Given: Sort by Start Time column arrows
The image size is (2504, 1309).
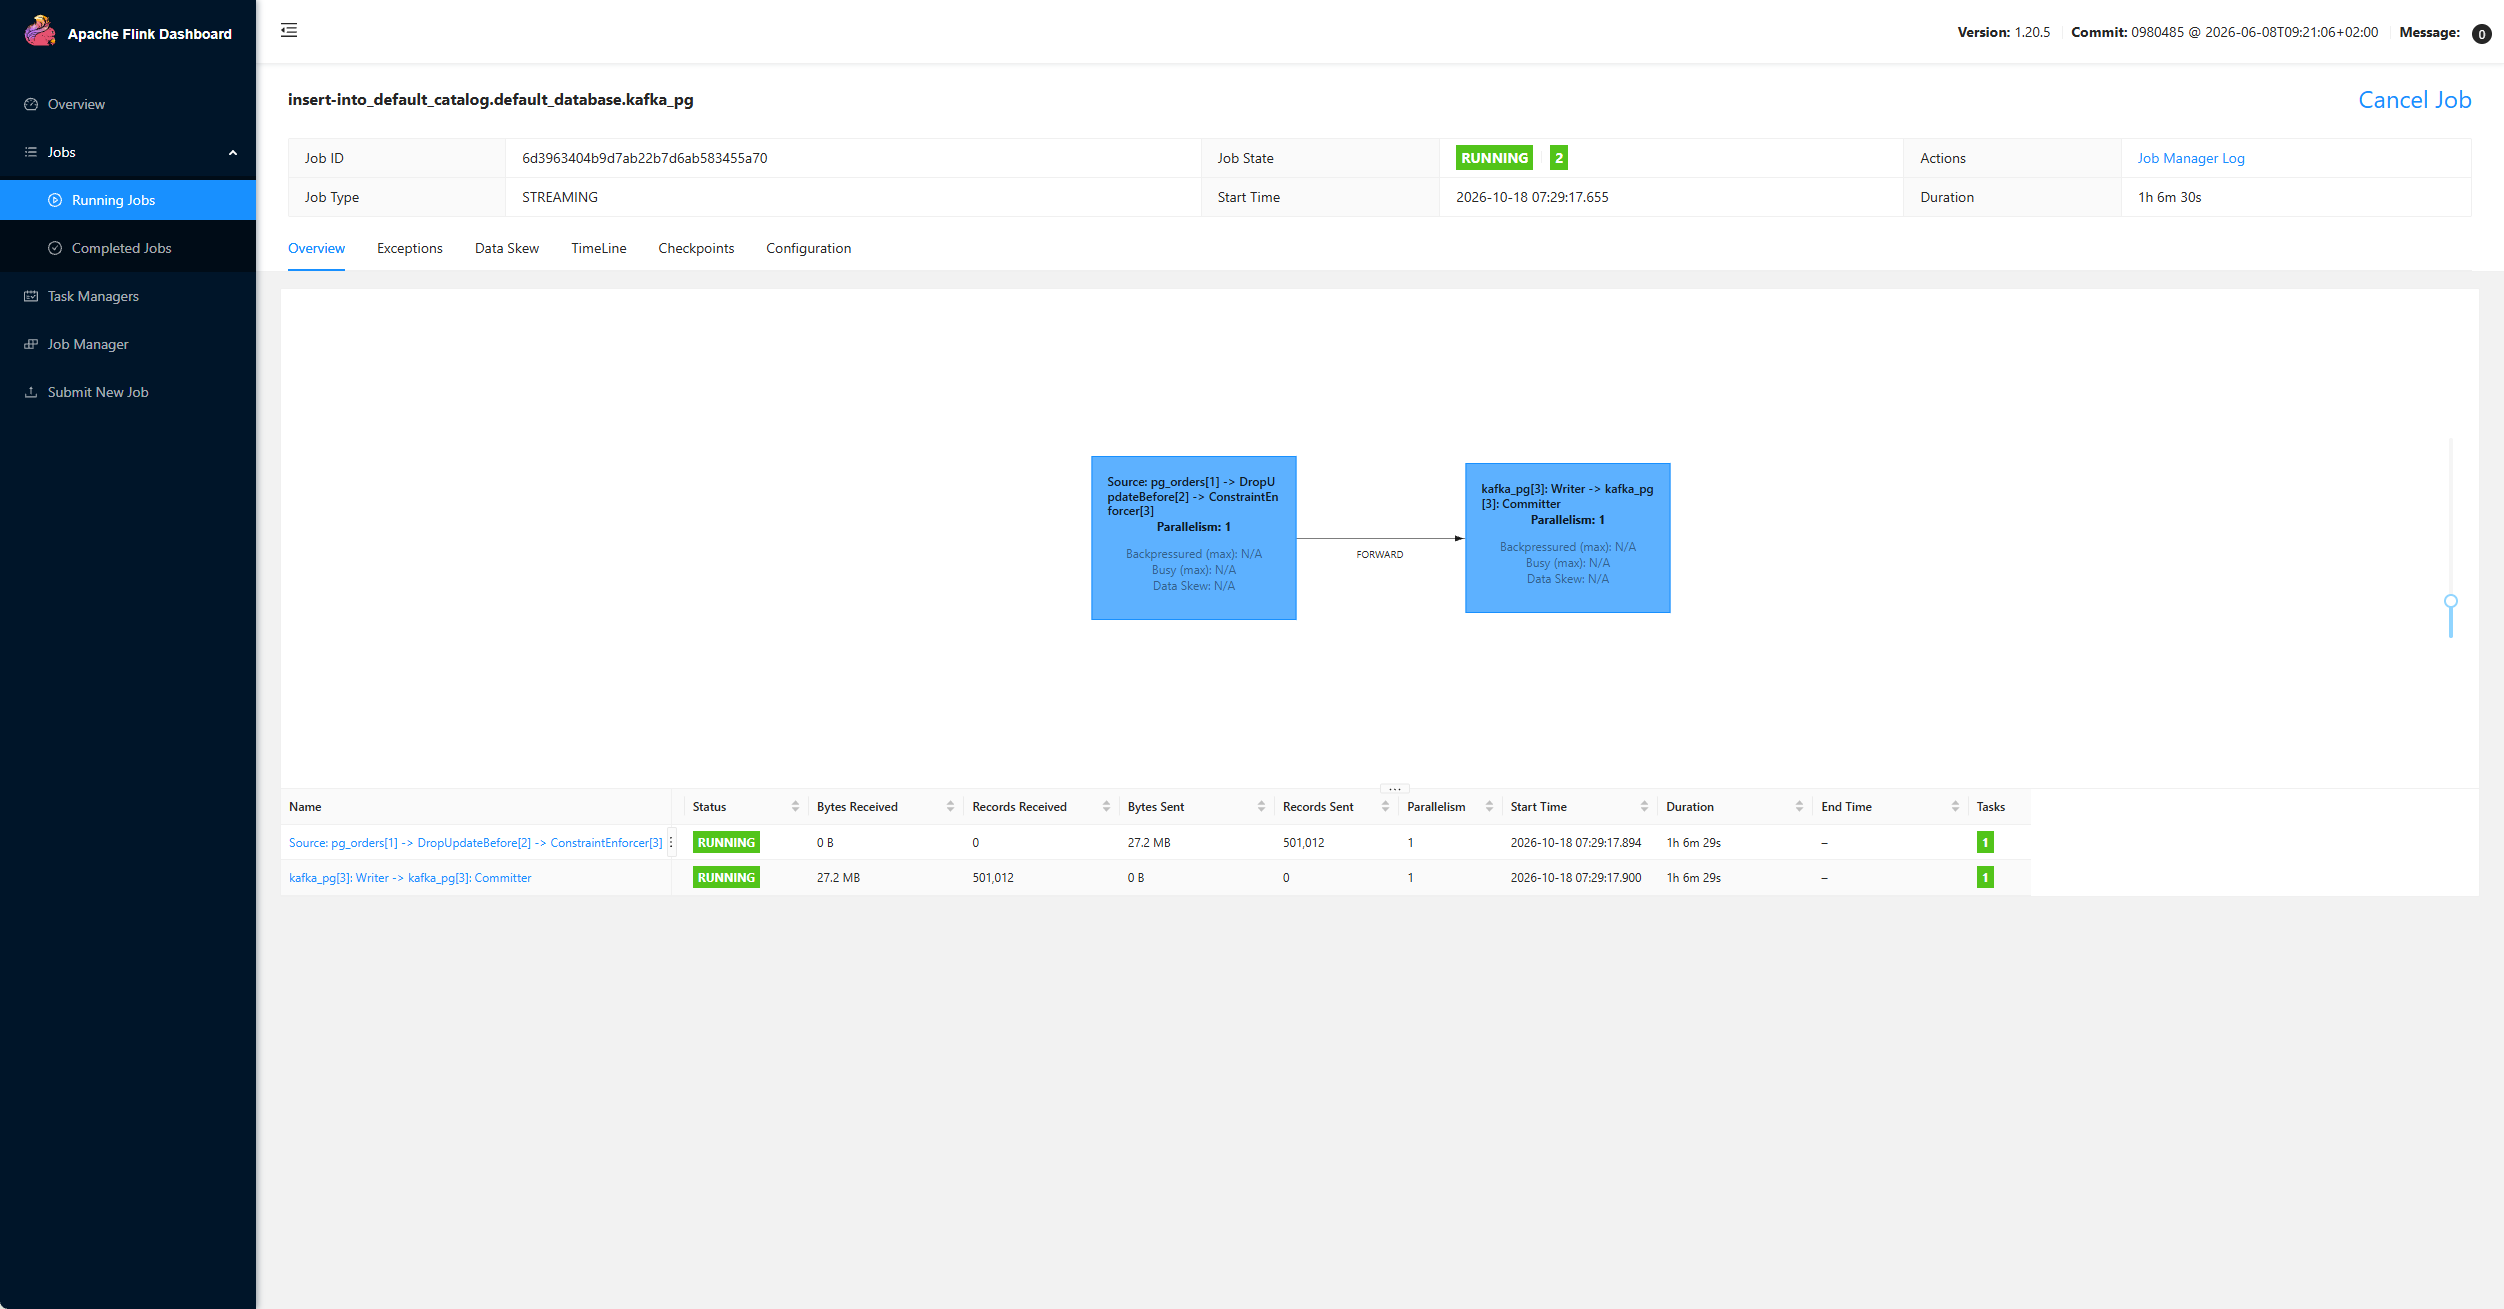Looking at the screenshot, I should [x=1644, y=807].
